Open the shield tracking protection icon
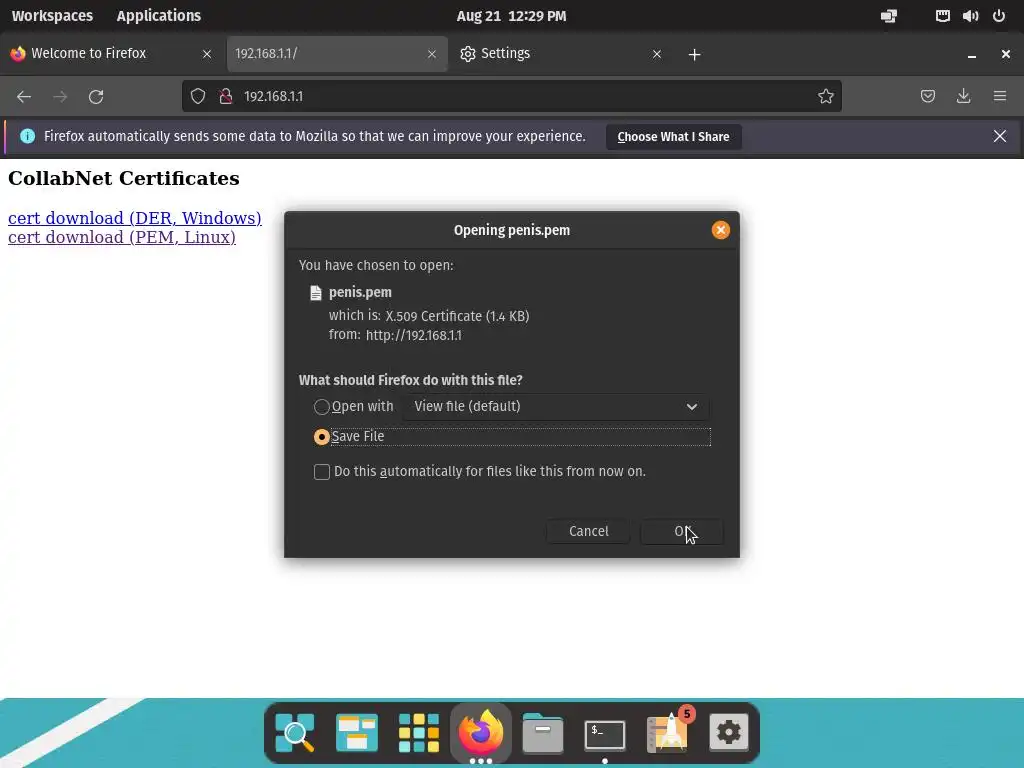 [198, 97]
